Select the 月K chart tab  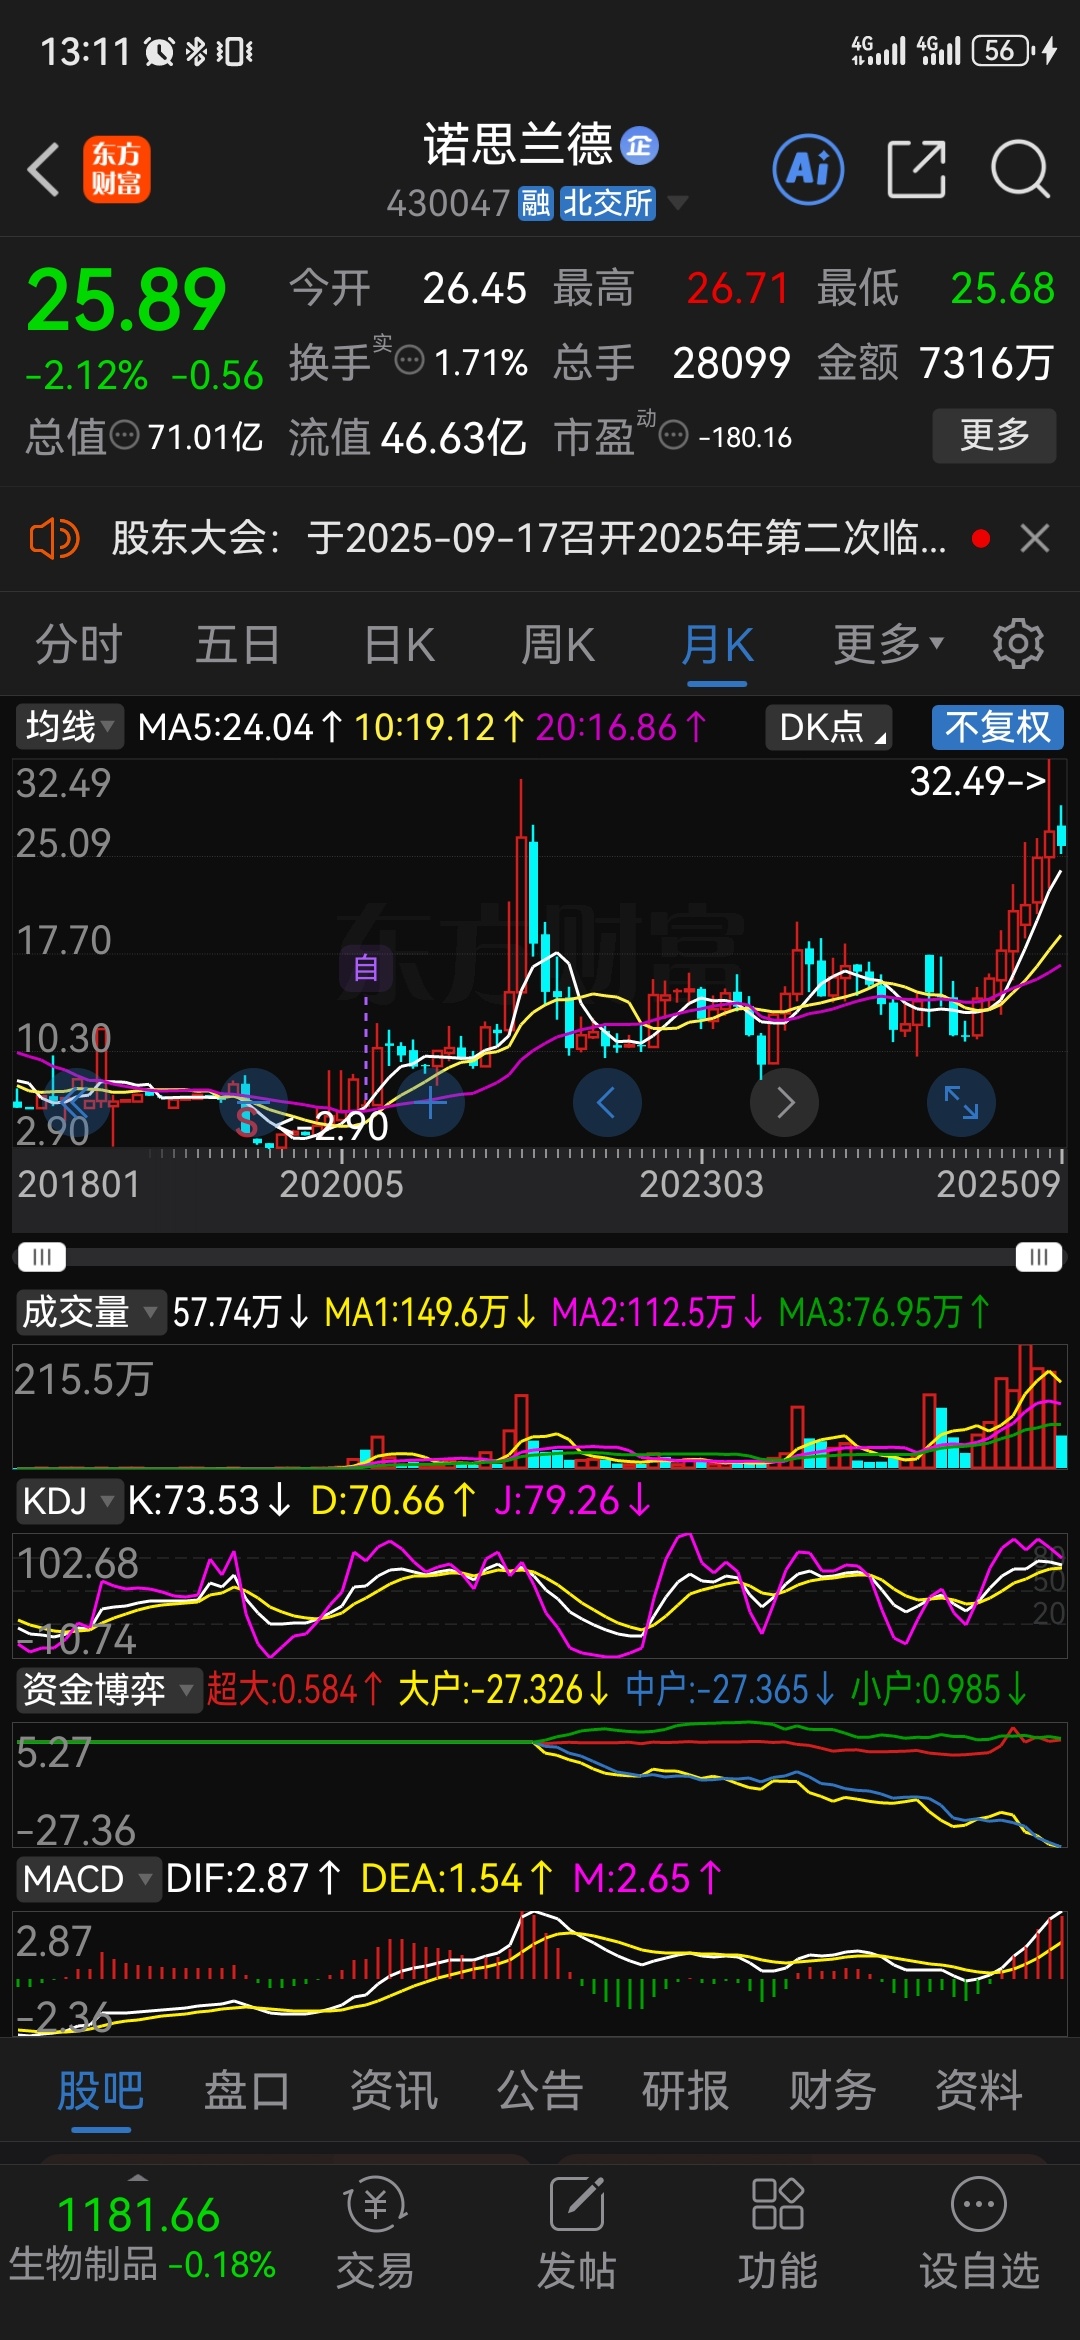717,644
